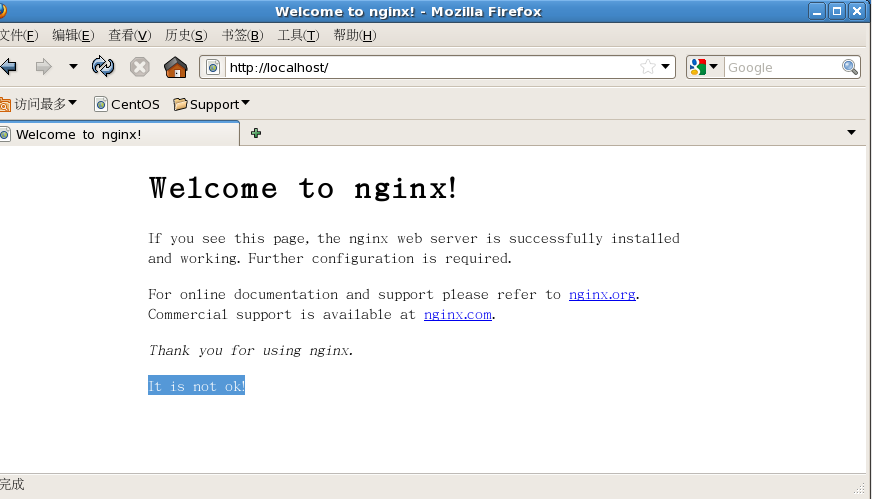The image size is (872, 499).
Task: Expand the Support bookmarks folder
Action: pos(211,104)
